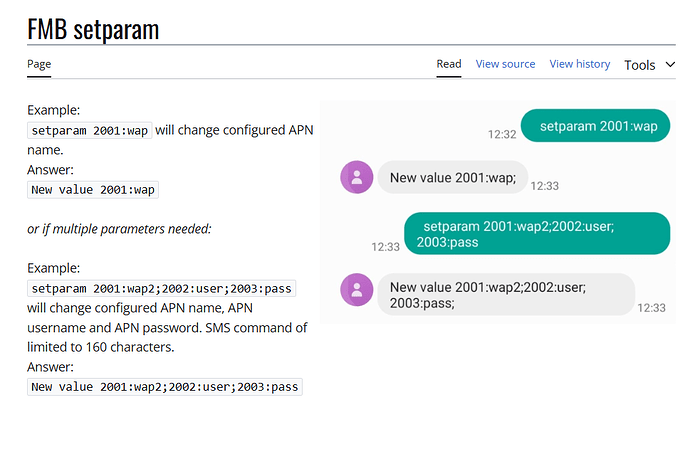This screenshot has height=469, width=690.
Task: Click the FMB setparam page title
Action: click(93, 29)
